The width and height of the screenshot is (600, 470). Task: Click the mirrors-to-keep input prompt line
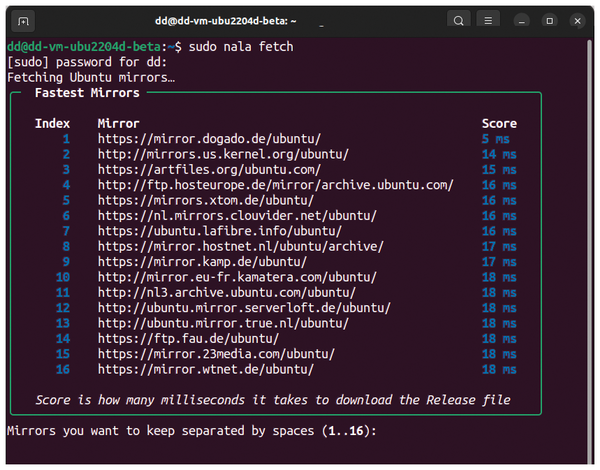tap(192, 431)
